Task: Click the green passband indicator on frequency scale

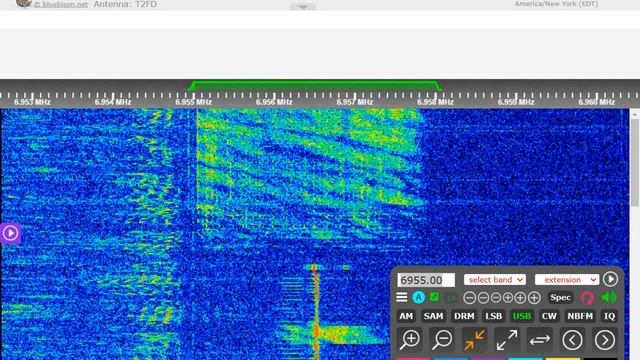Action: pos(314,86)
